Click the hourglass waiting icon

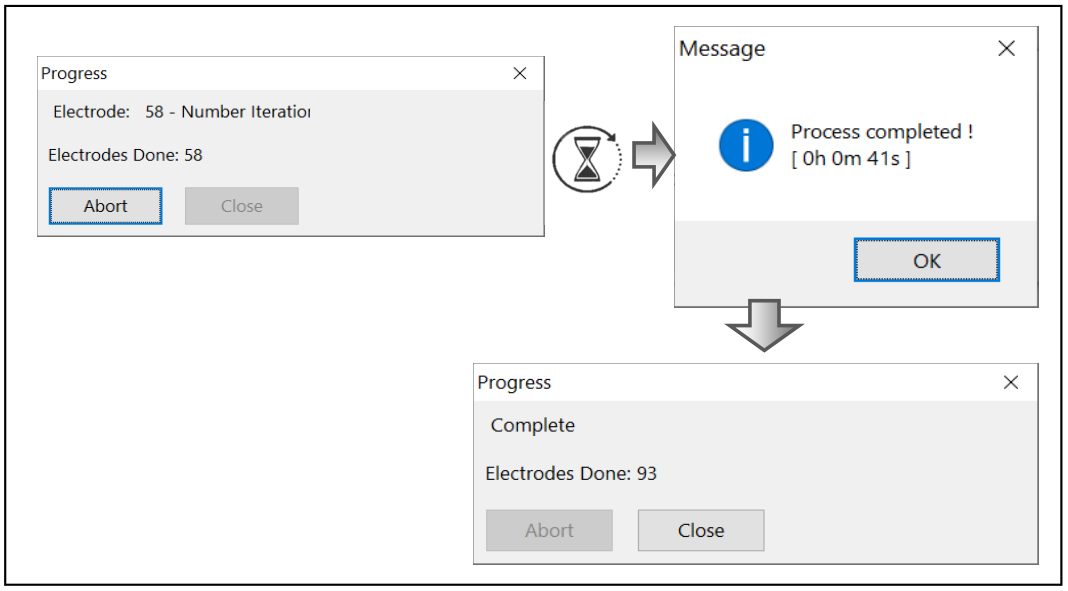(587, 158)
